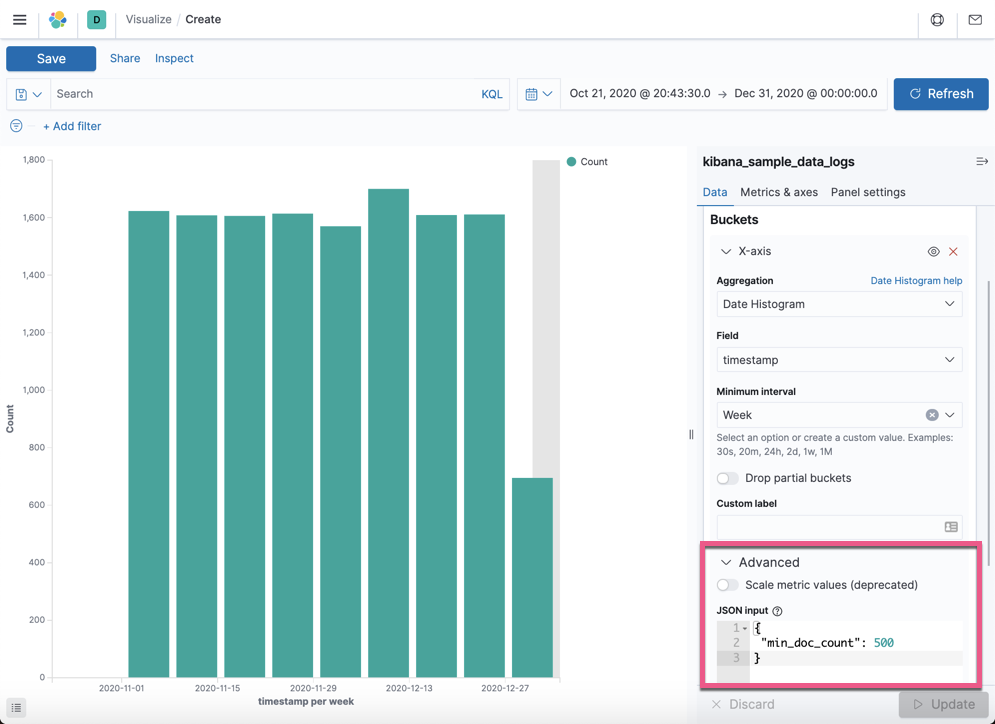This screenshot has width=995, height=724.
Task: Click the Add filter link
Action: [72, 126]
